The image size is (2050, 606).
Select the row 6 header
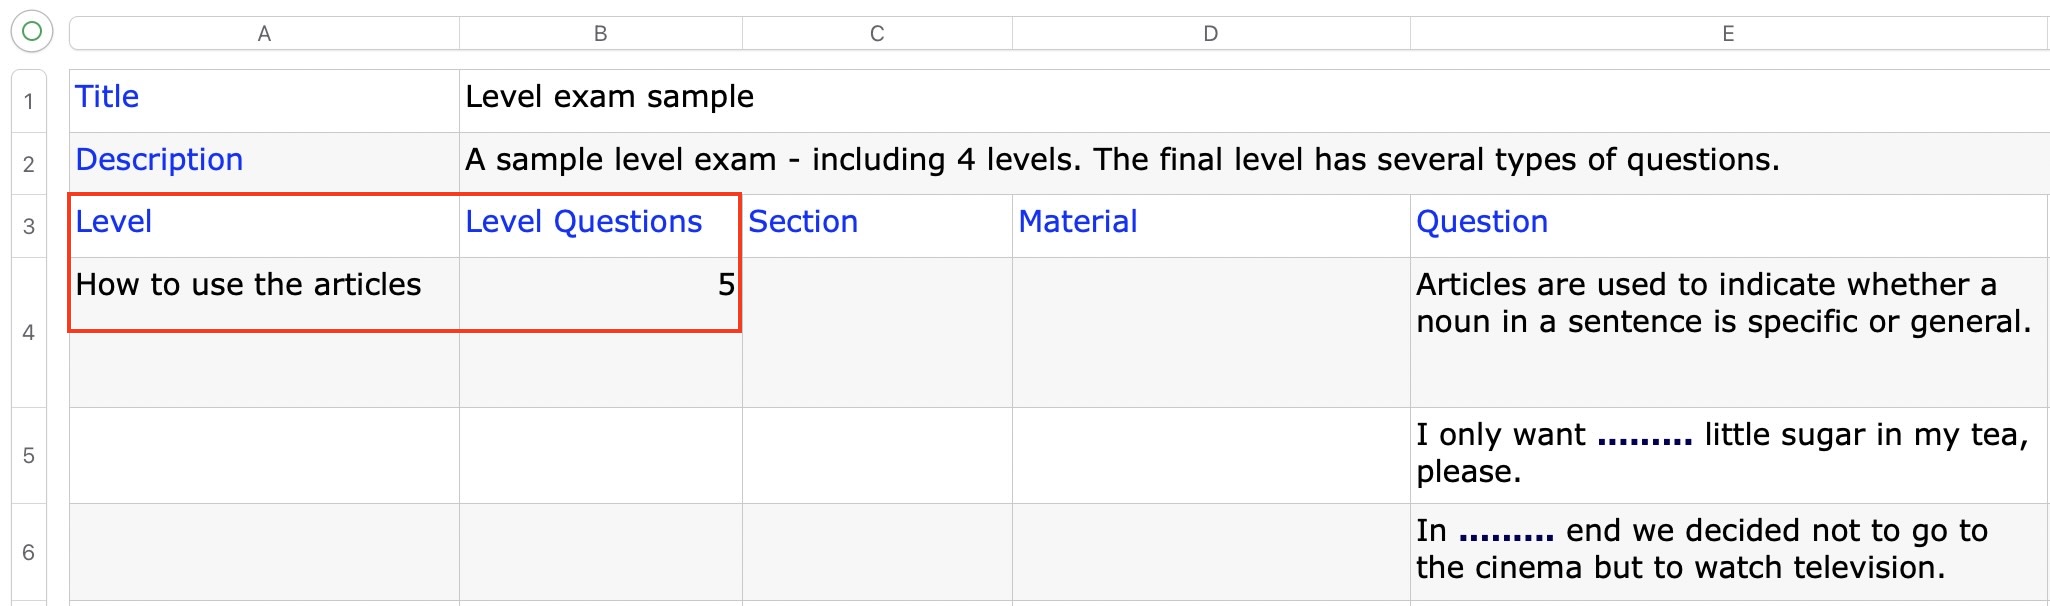tap(29, 552)
